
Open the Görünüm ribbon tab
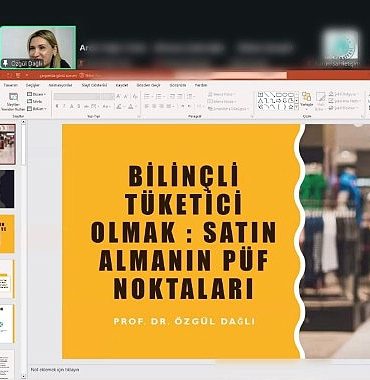coord(178,85)
